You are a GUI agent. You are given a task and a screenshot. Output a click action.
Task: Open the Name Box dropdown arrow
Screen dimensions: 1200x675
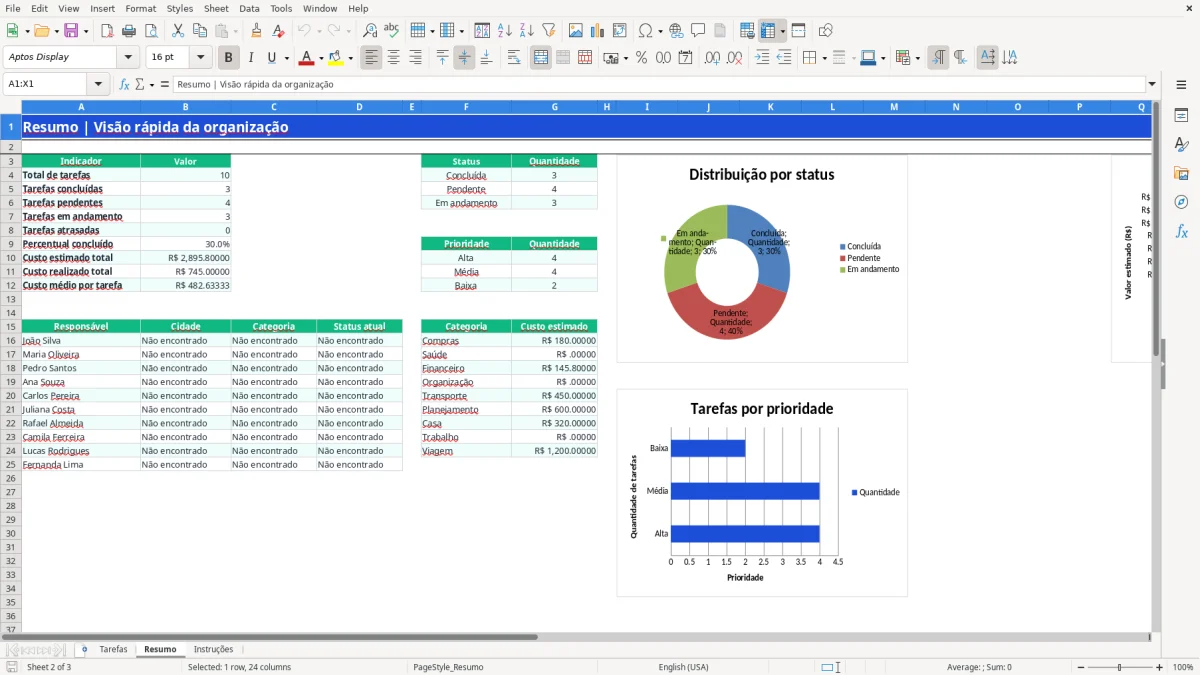[98, 84]
